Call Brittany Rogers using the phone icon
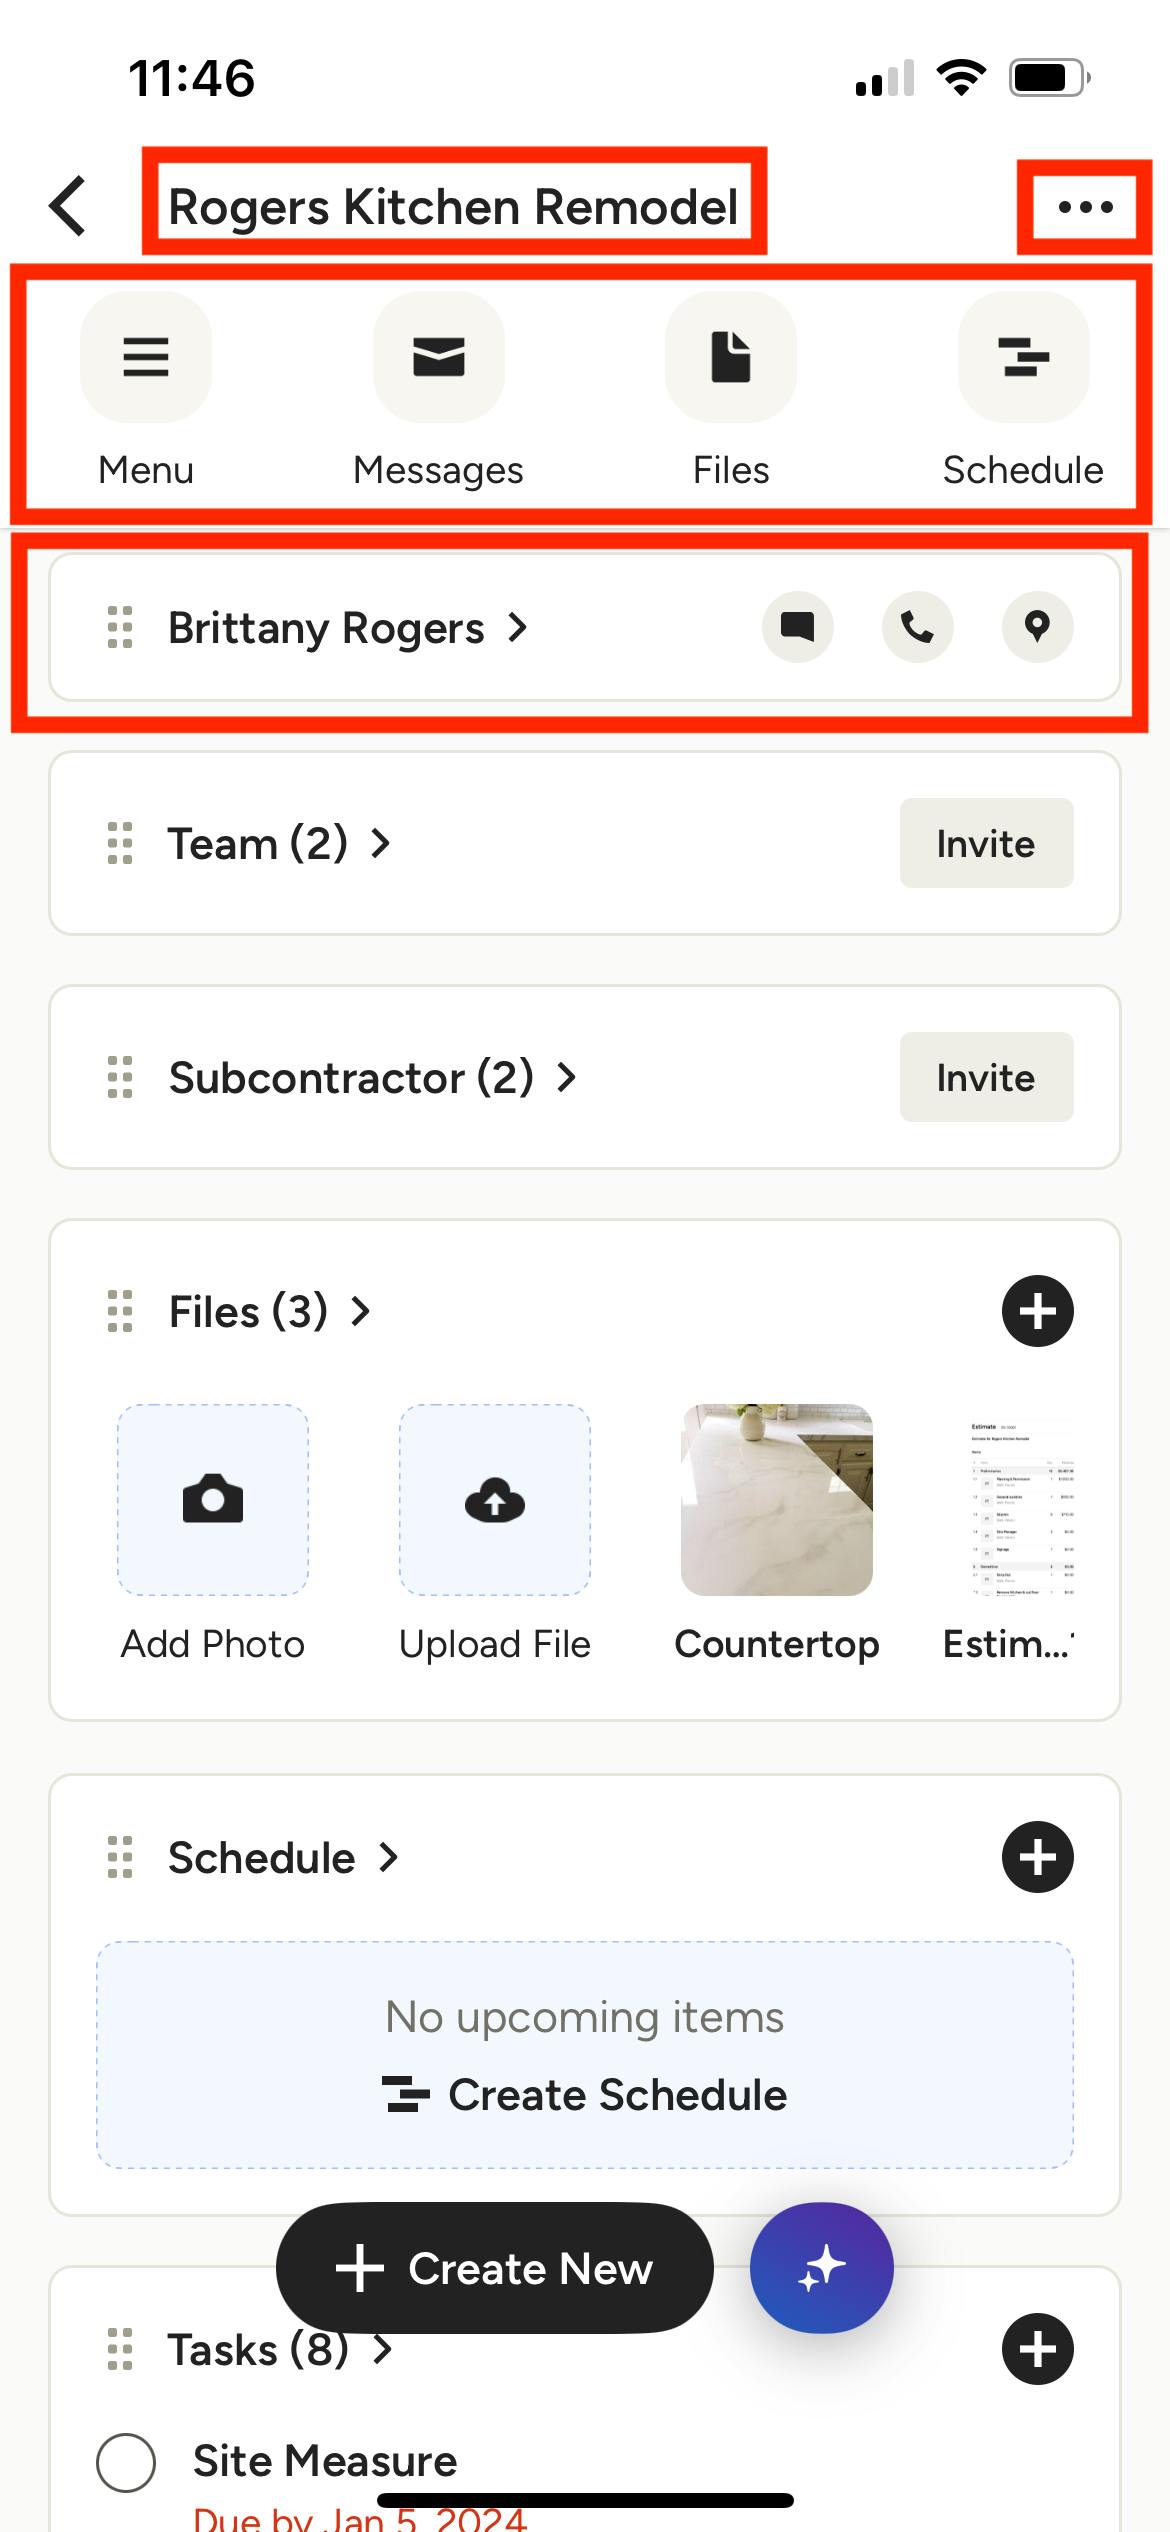 click(x=918, y=628)
